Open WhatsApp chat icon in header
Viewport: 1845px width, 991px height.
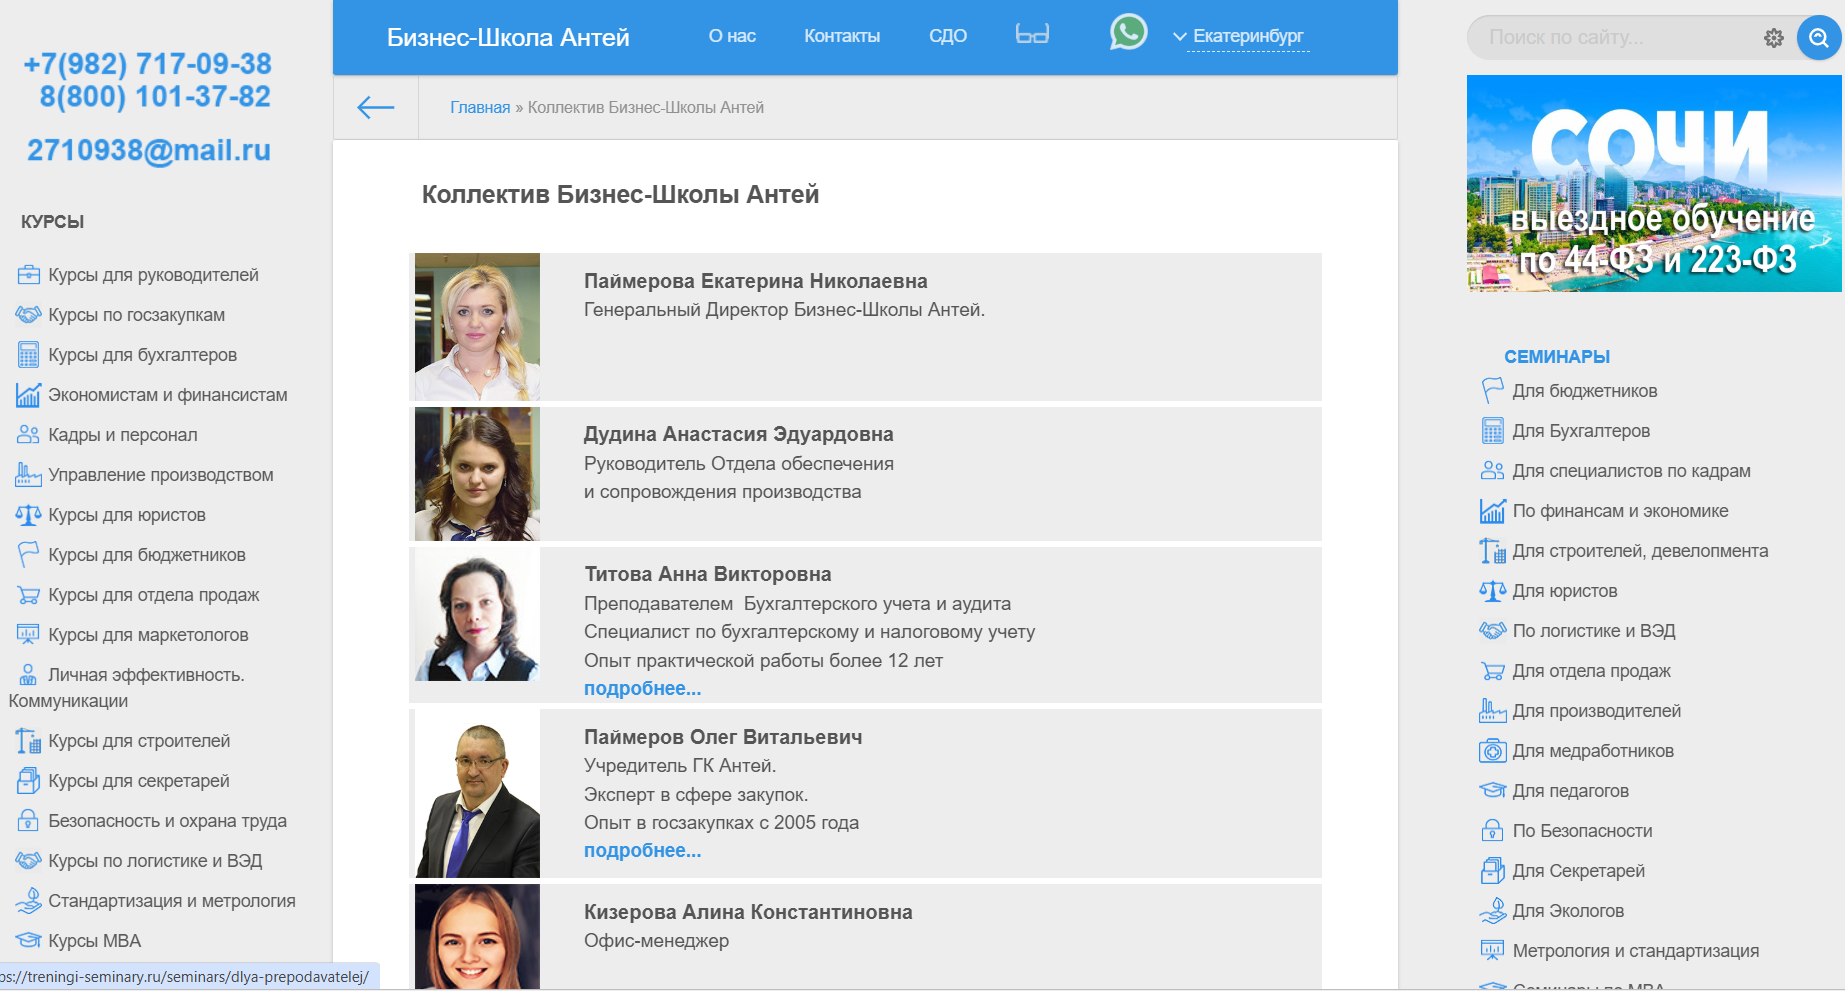coord(1128,33)
